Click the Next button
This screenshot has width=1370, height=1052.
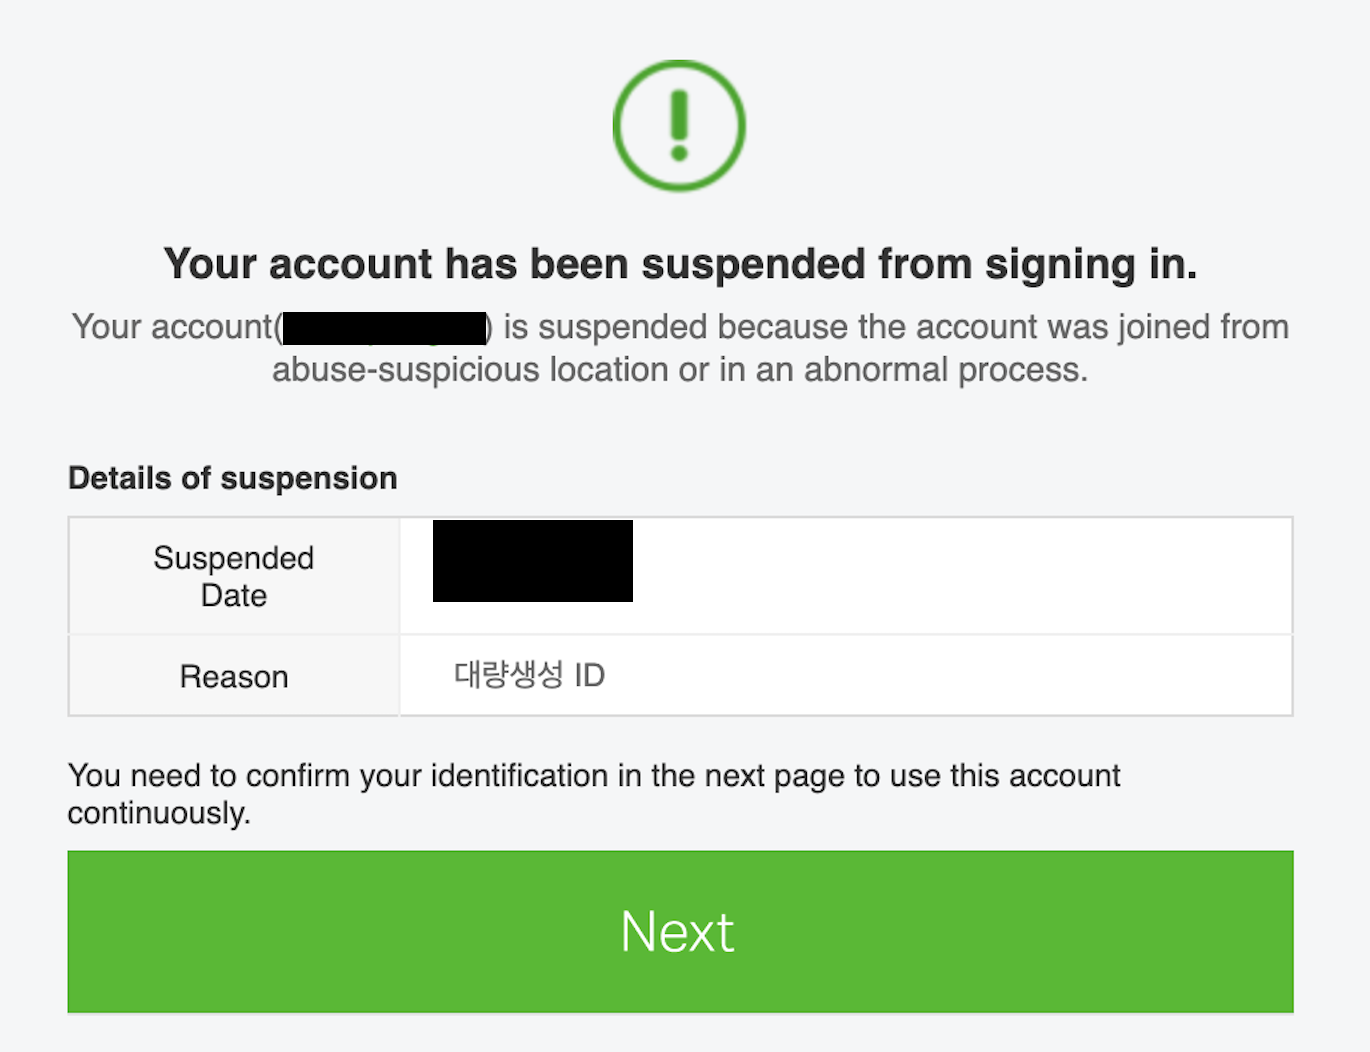point(680,932)
